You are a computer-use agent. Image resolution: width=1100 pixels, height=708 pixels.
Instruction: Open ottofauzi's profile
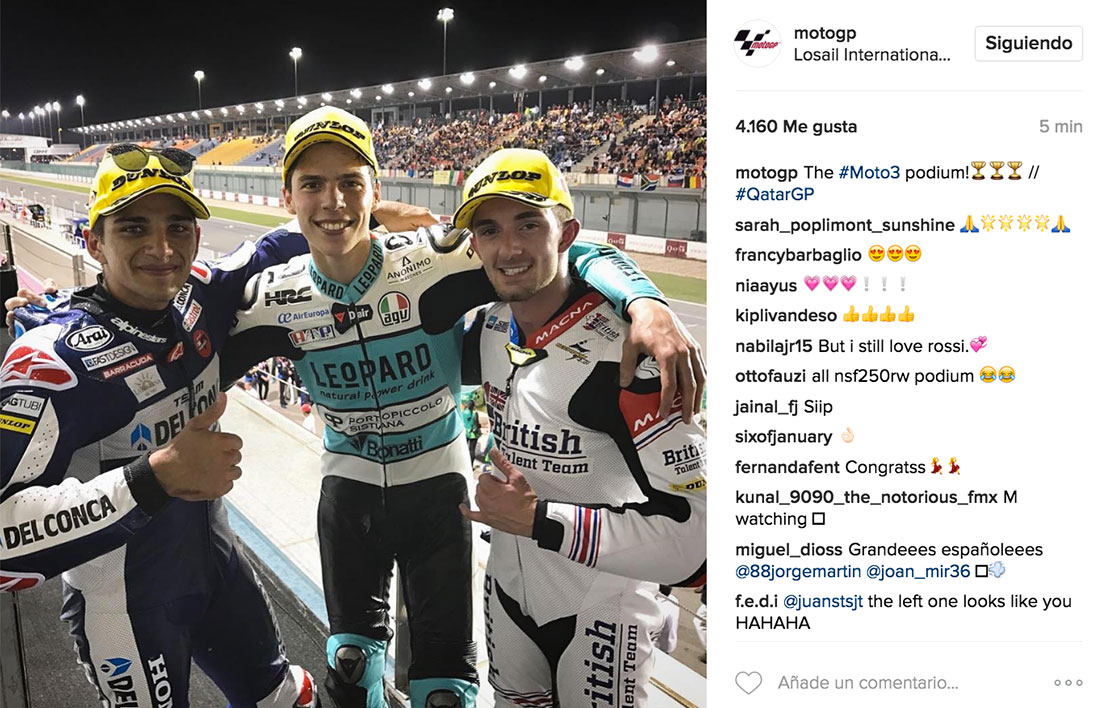tap(770, 376)
